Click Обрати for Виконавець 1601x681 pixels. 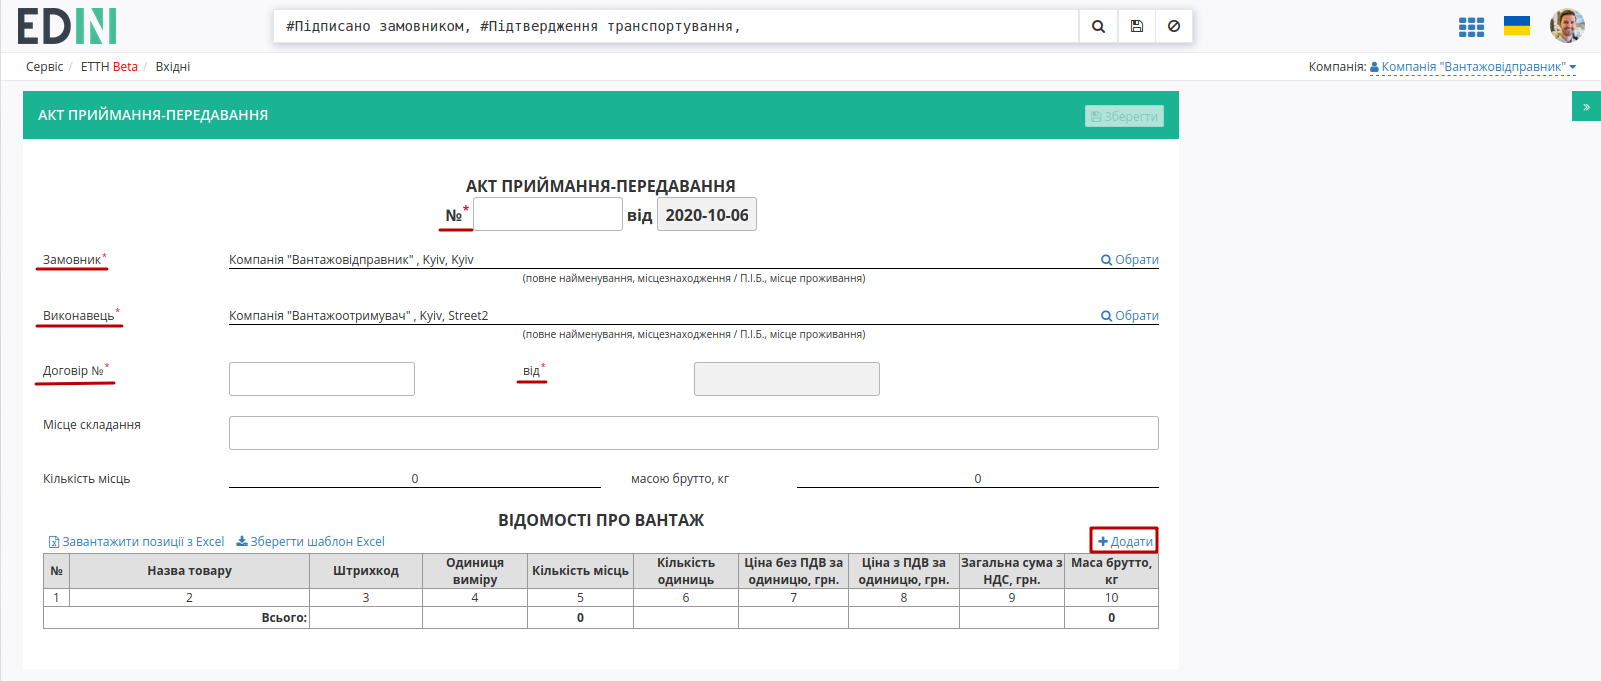(1130, 315)
